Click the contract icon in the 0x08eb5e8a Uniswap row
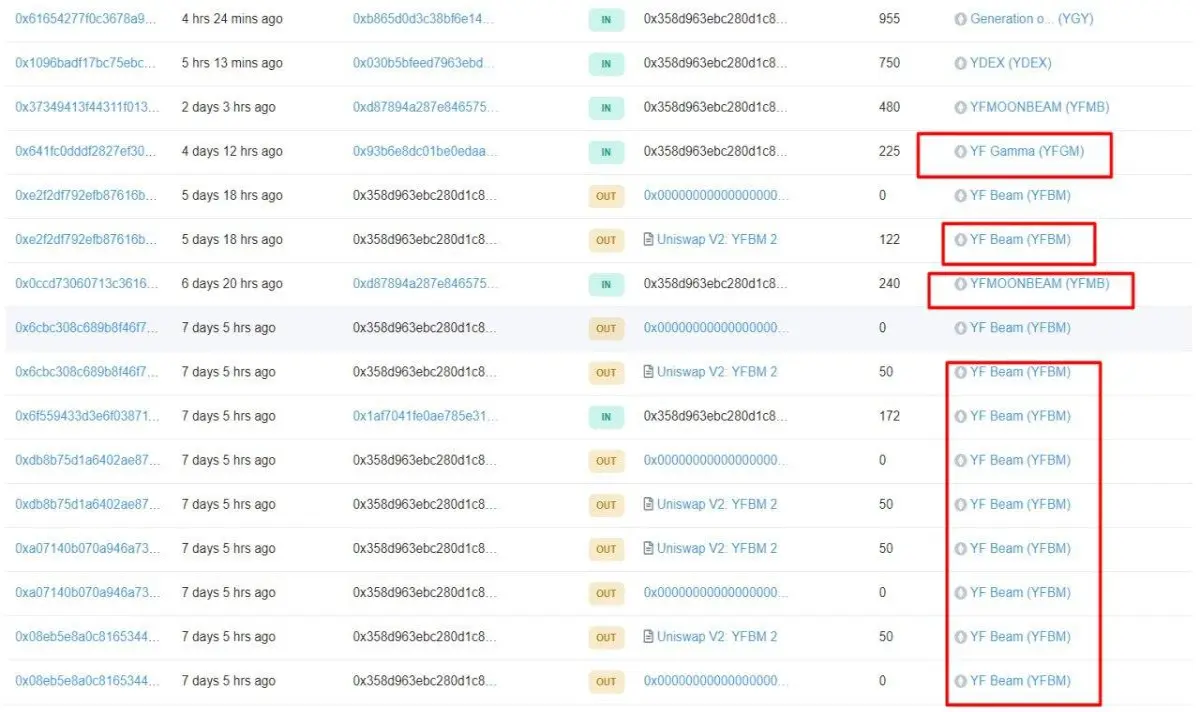 pos(648,636)
